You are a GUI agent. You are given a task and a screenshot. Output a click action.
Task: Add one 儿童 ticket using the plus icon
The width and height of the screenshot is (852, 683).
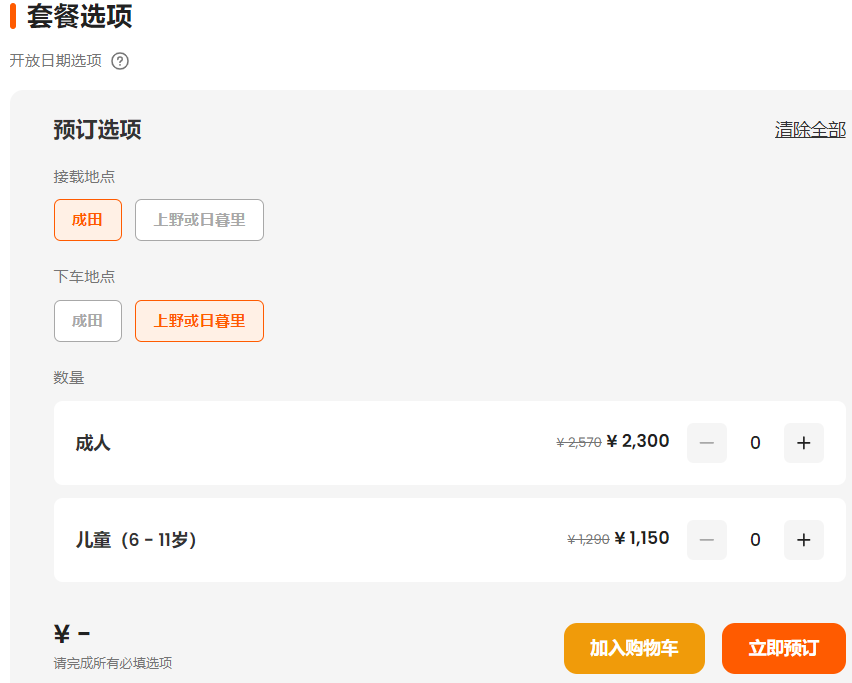803,540
